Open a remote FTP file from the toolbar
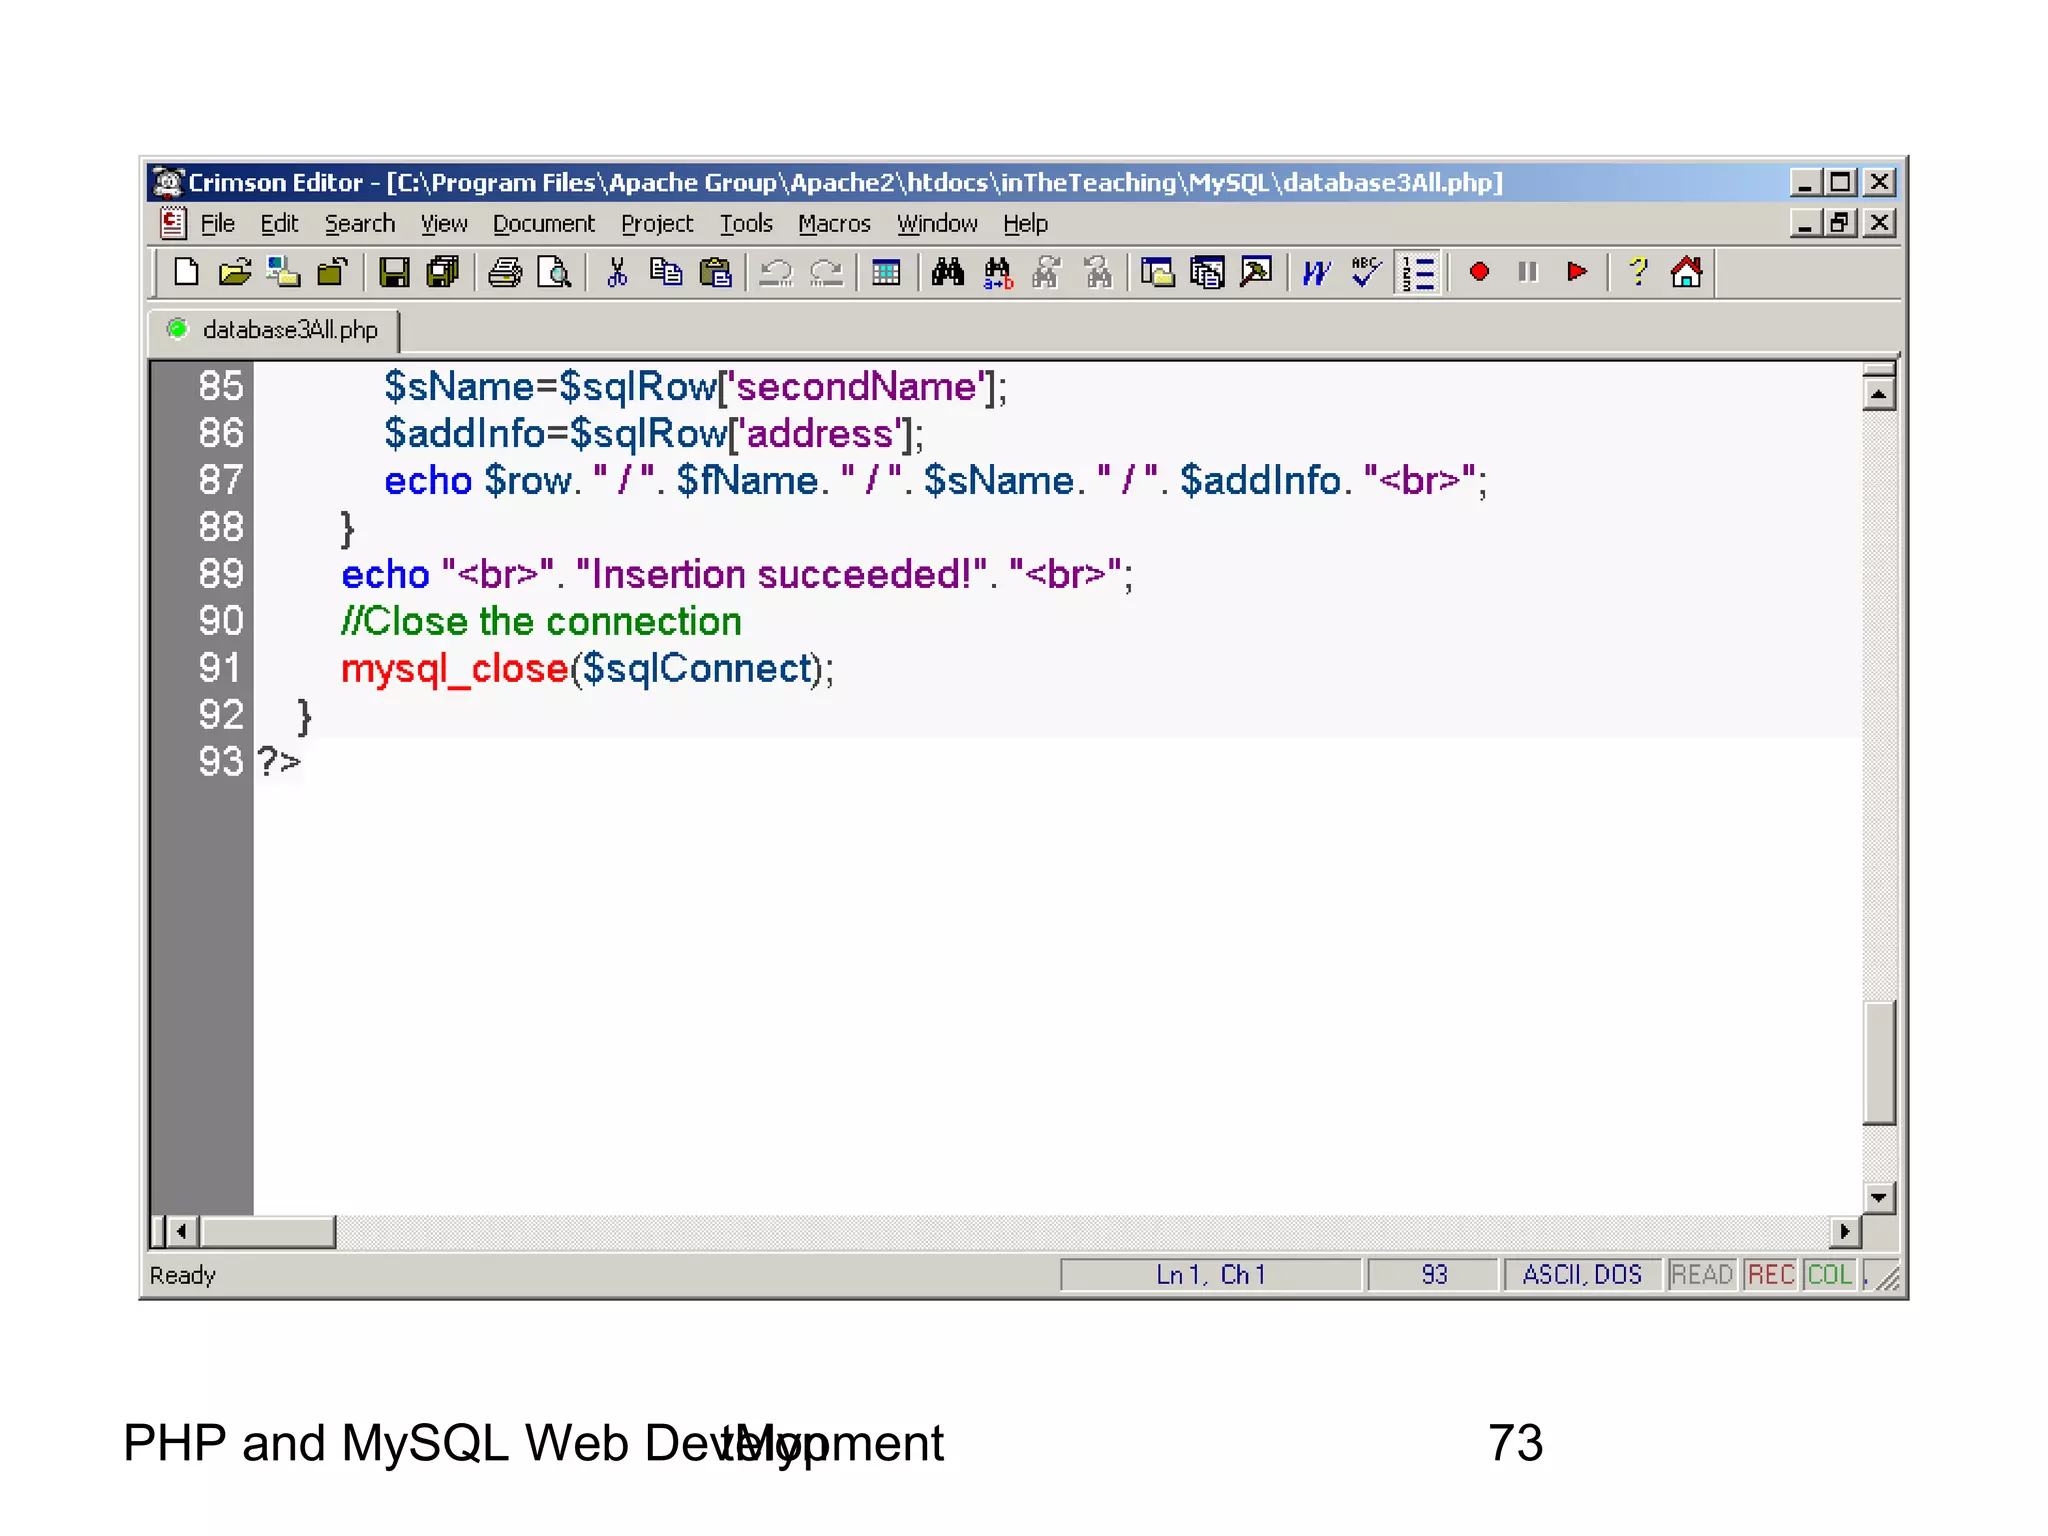The height and width of the screenshot is (1536, 2048). pos(284,273)
